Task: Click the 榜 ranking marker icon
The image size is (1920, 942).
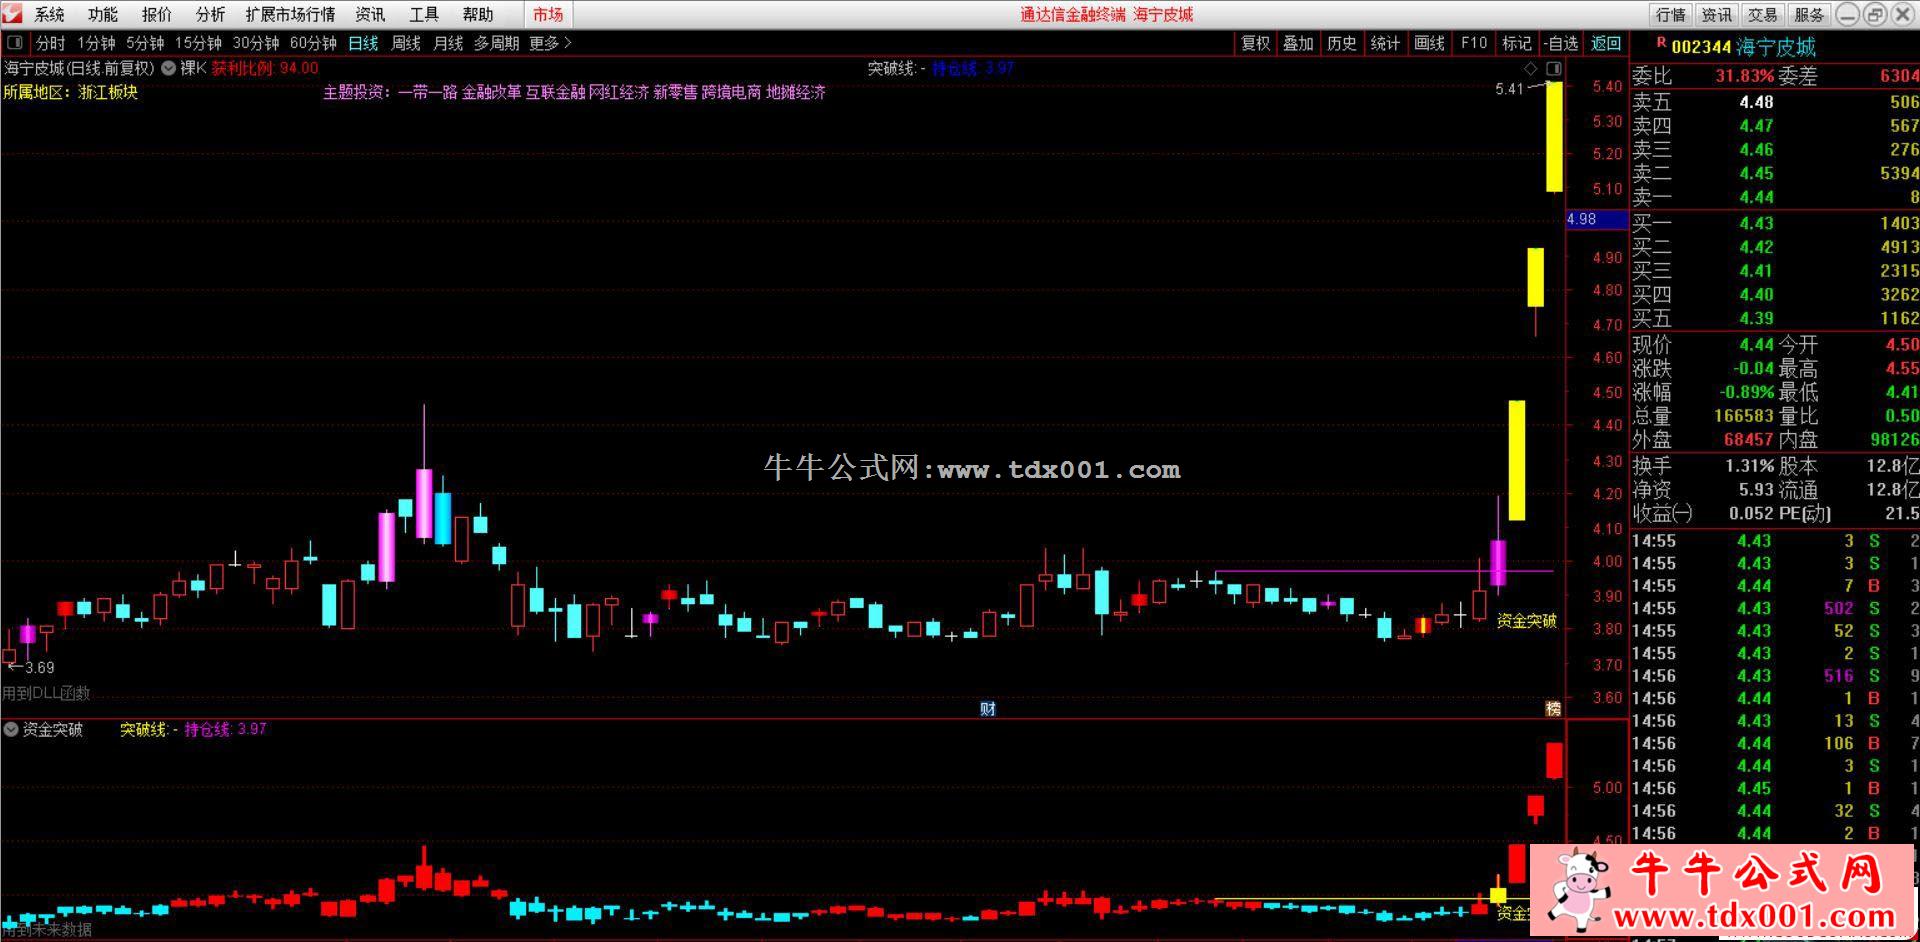Action: [1553, 709]
